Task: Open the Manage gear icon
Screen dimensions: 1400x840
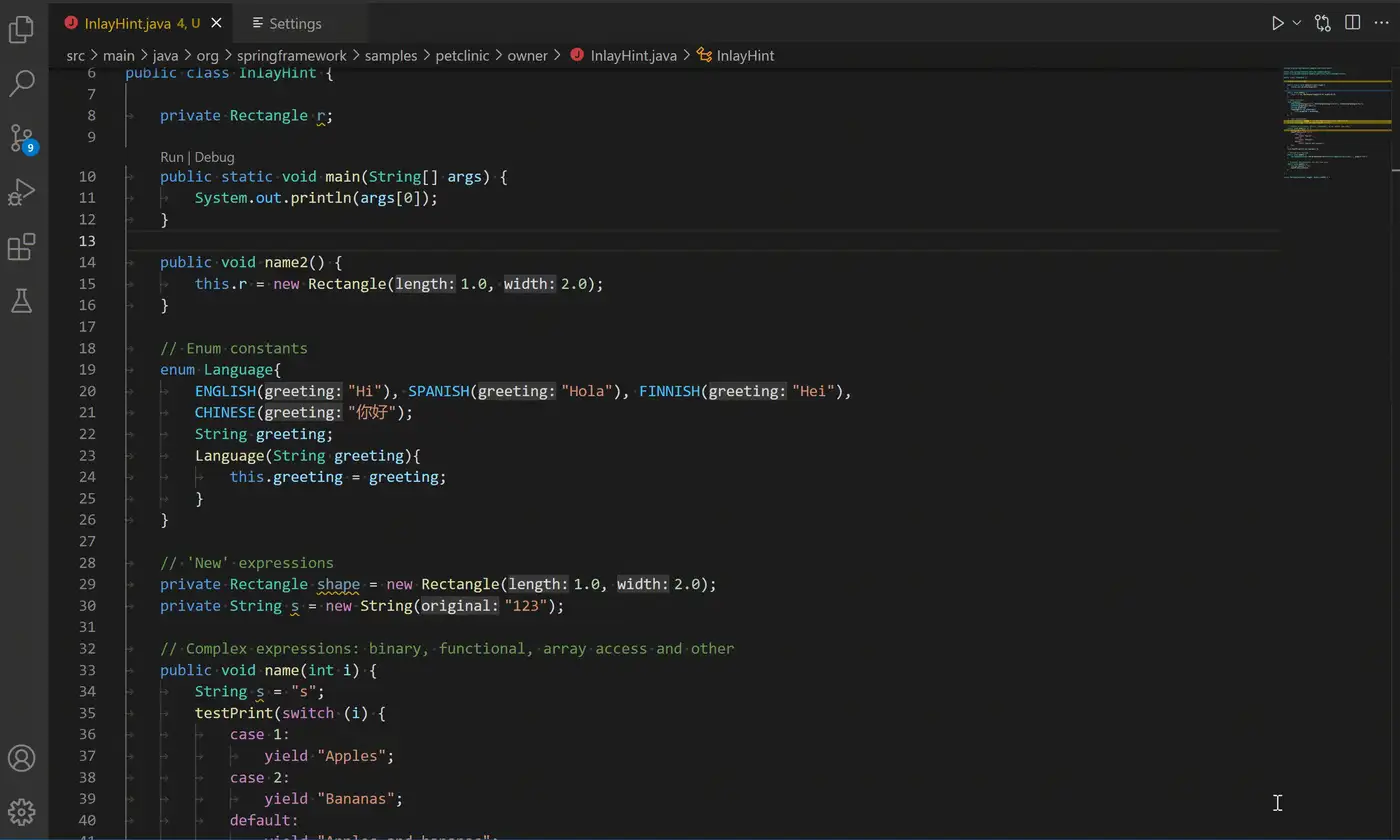Action: 21,812
